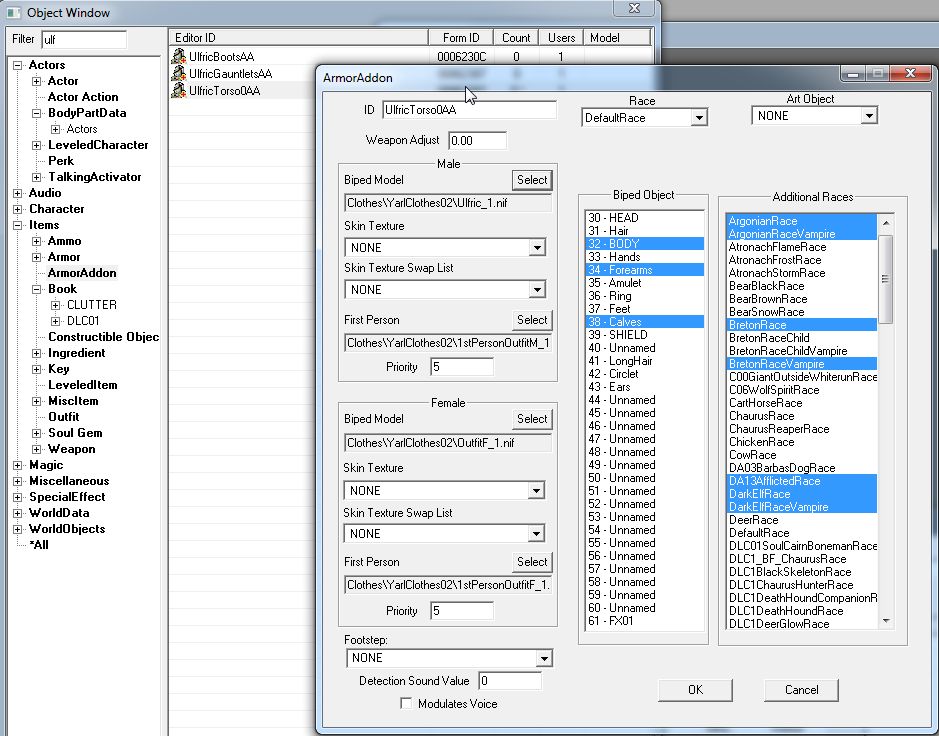Click the Female Priority field

[462, 610]
